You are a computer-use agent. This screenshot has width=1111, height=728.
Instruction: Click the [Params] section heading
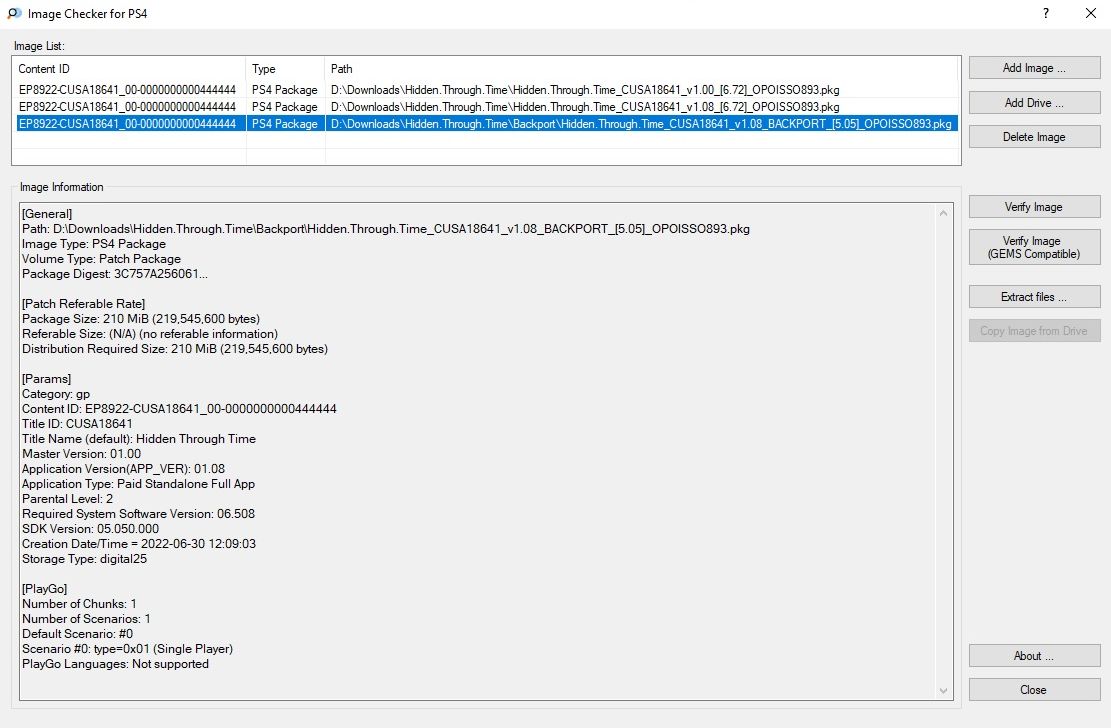[x=47, y=379]
